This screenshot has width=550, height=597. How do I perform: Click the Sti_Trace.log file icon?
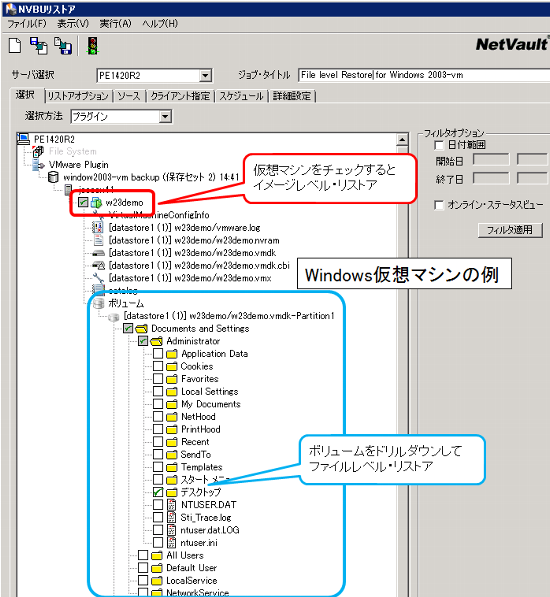pos(172,517)
